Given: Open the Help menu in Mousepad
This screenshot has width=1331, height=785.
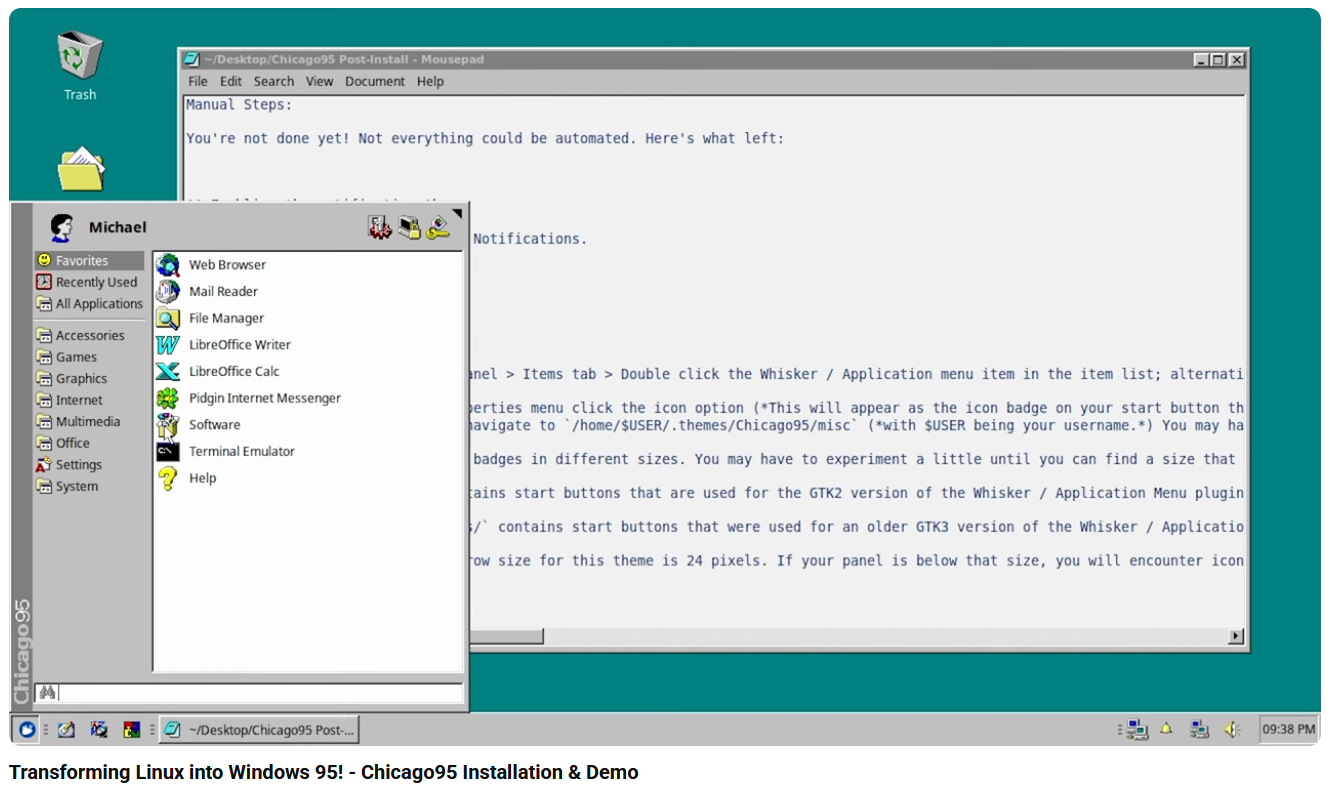Looking at the screenshot, I should point(431,82).
